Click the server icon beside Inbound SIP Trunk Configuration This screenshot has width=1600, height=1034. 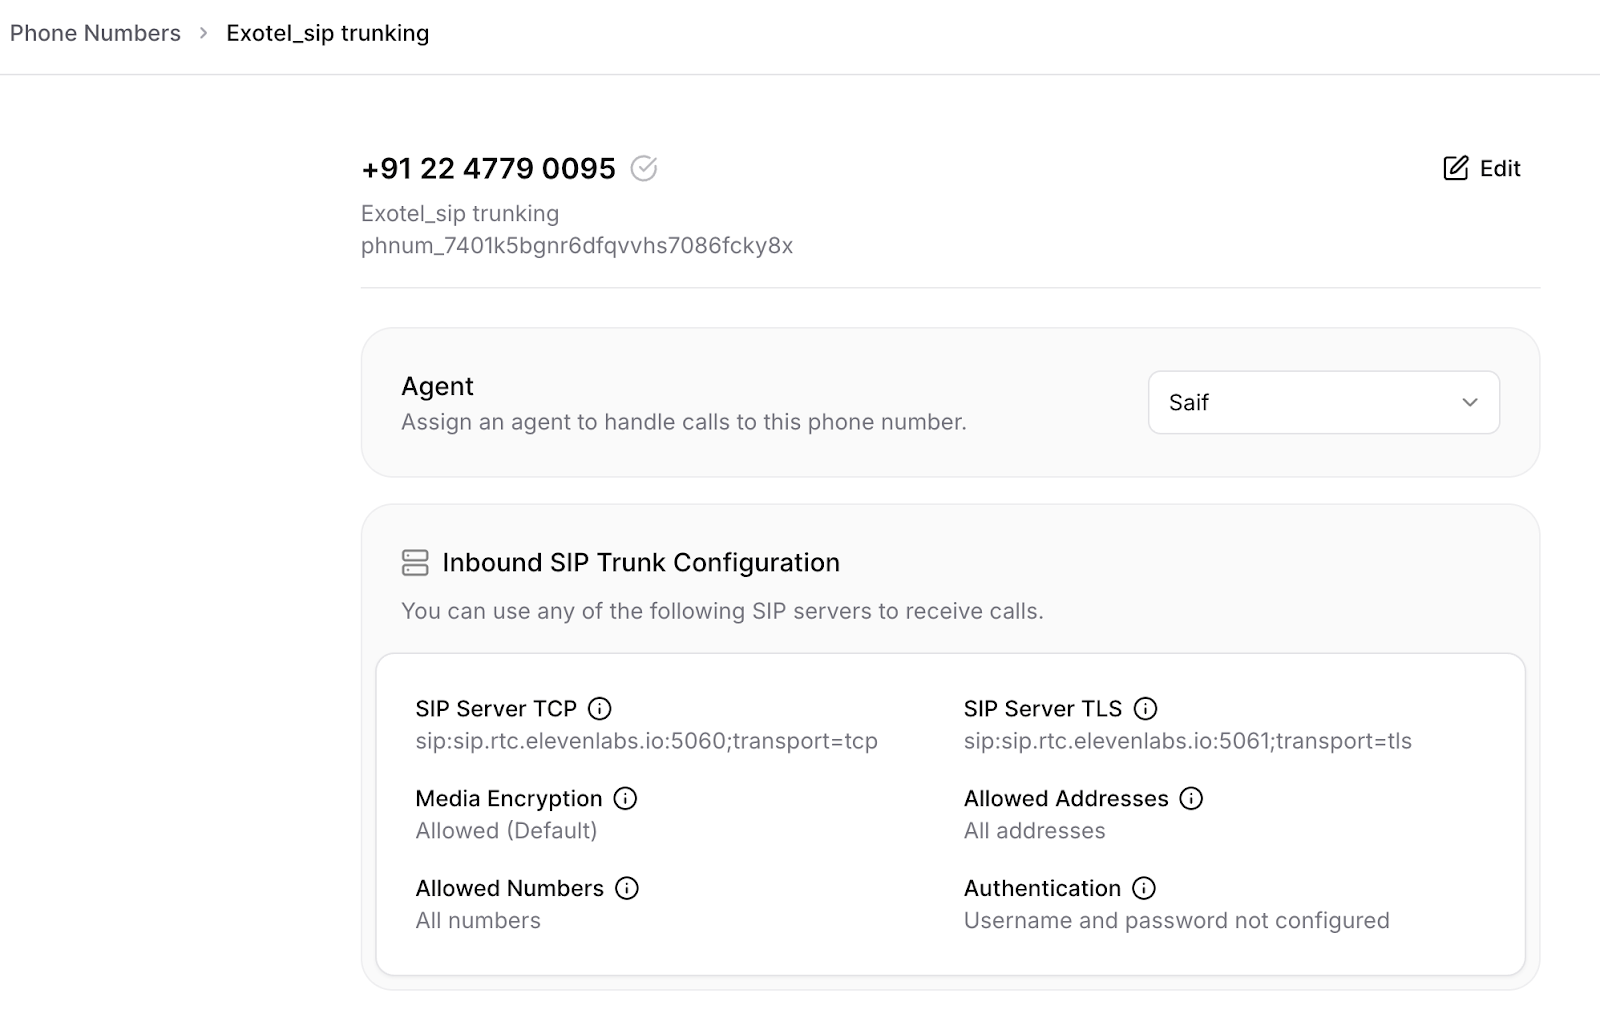tap(415, 562)
